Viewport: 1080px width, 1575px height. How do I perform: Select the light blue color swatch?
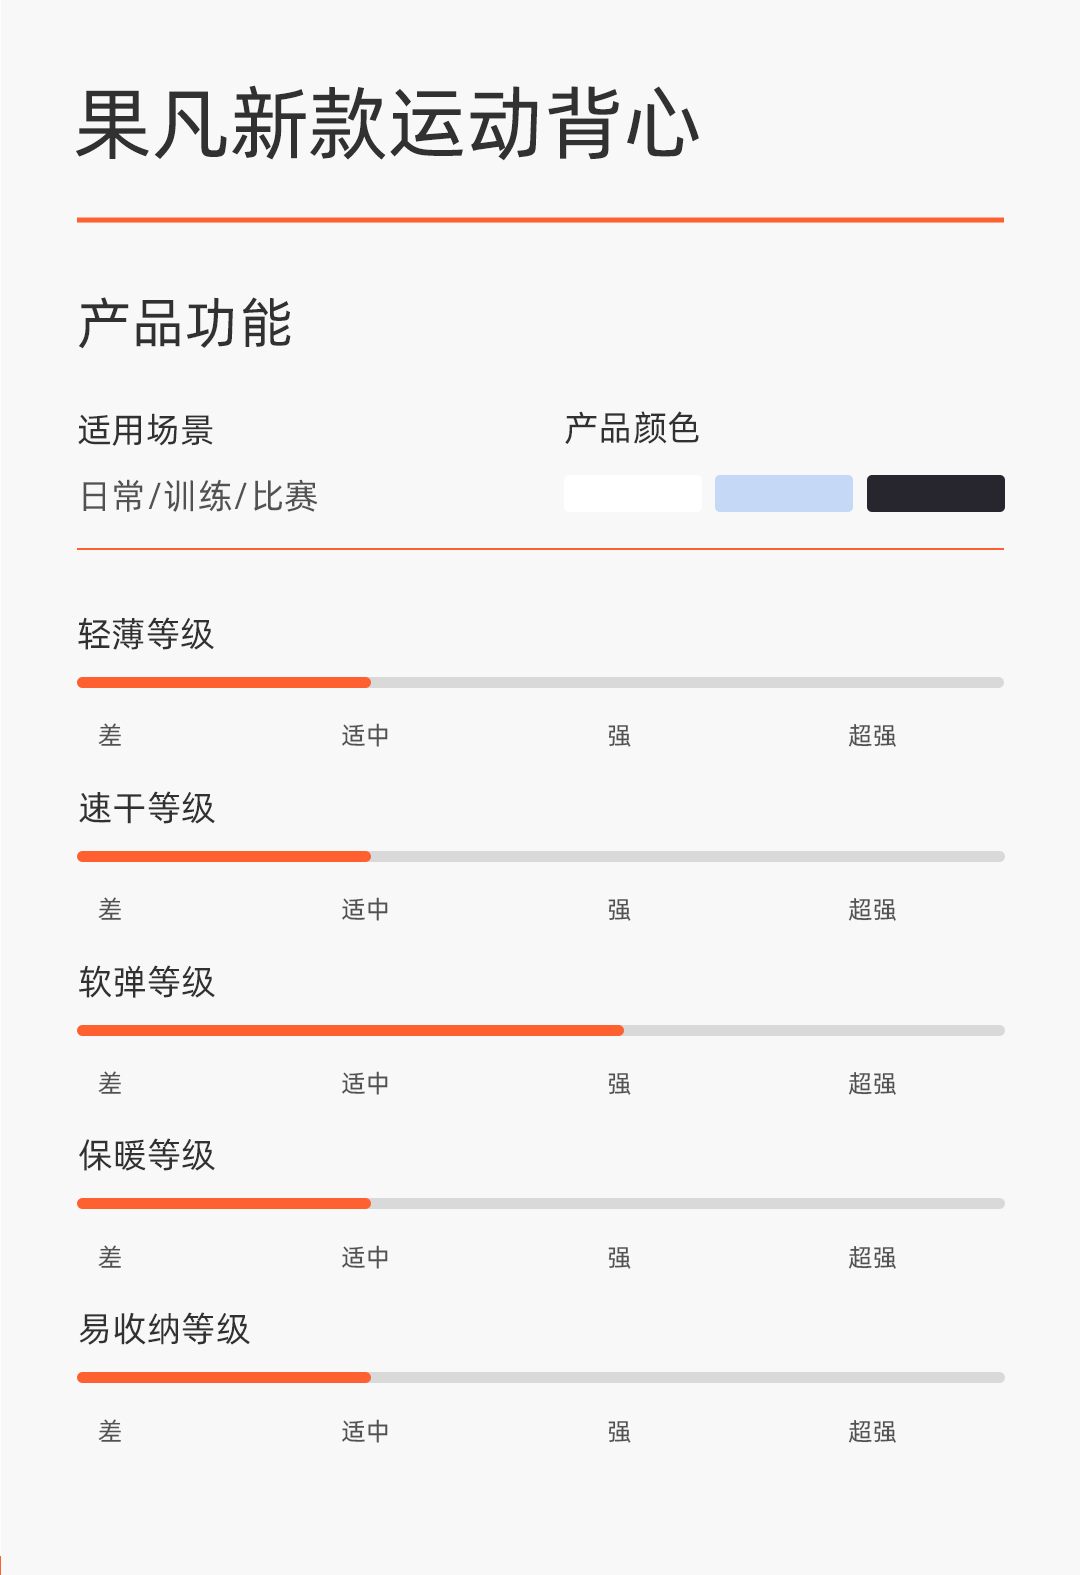[x=783, y=493]
